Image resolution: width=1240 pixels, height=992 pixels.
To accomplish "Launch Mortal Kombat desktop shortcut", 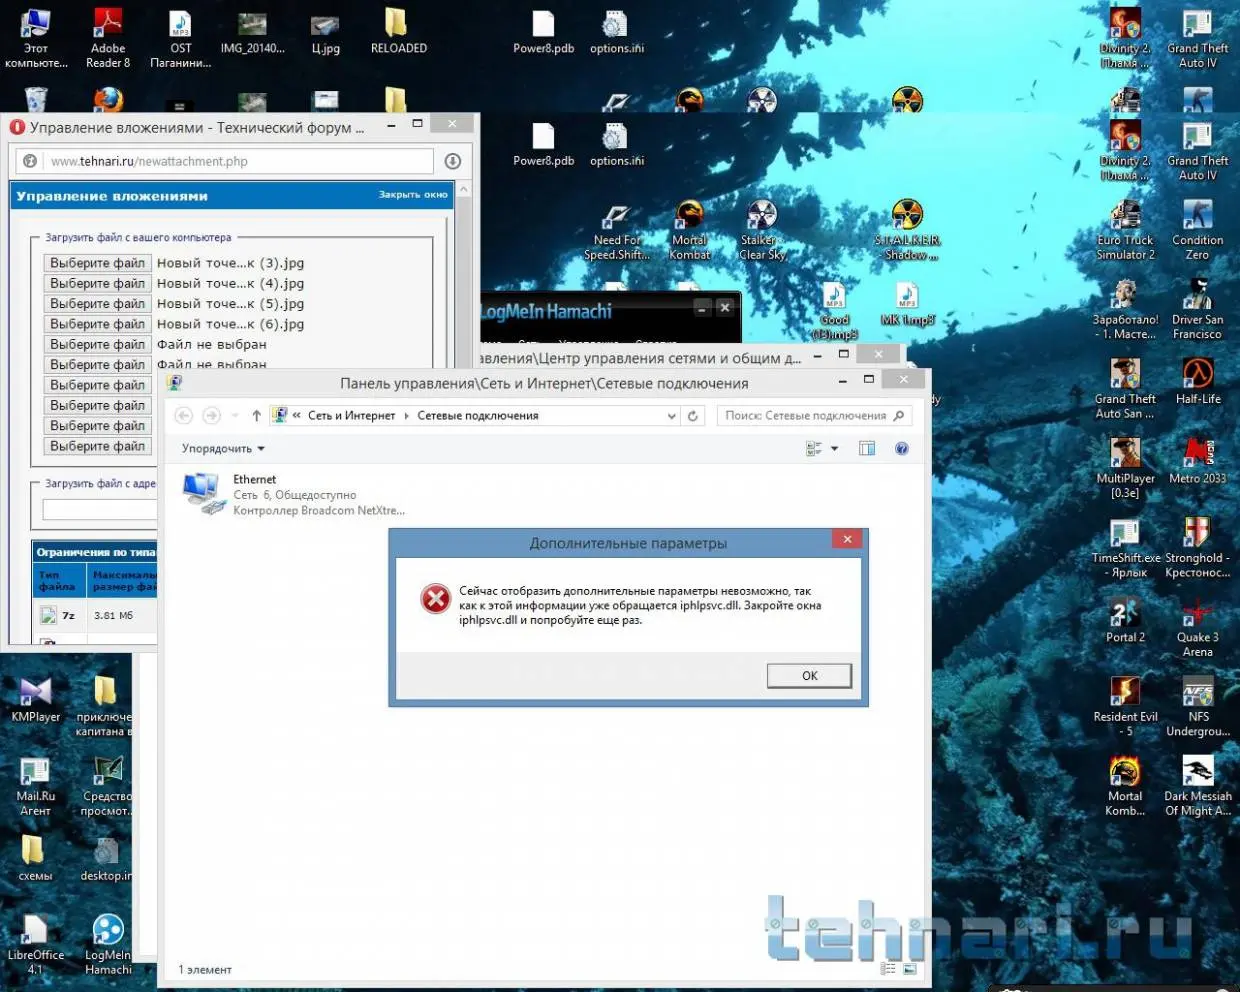I will [x=690, y=232].
